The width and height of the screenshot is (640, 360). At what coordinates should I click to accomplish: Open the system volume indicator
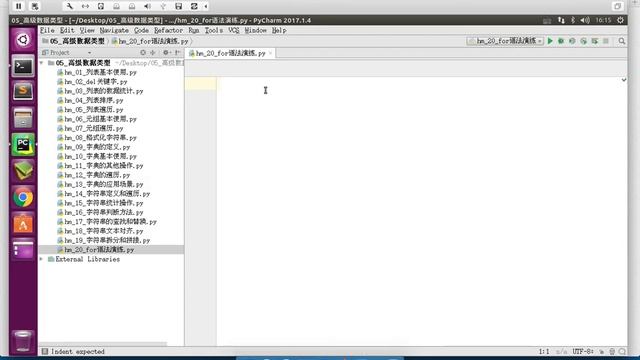[585, 20]
